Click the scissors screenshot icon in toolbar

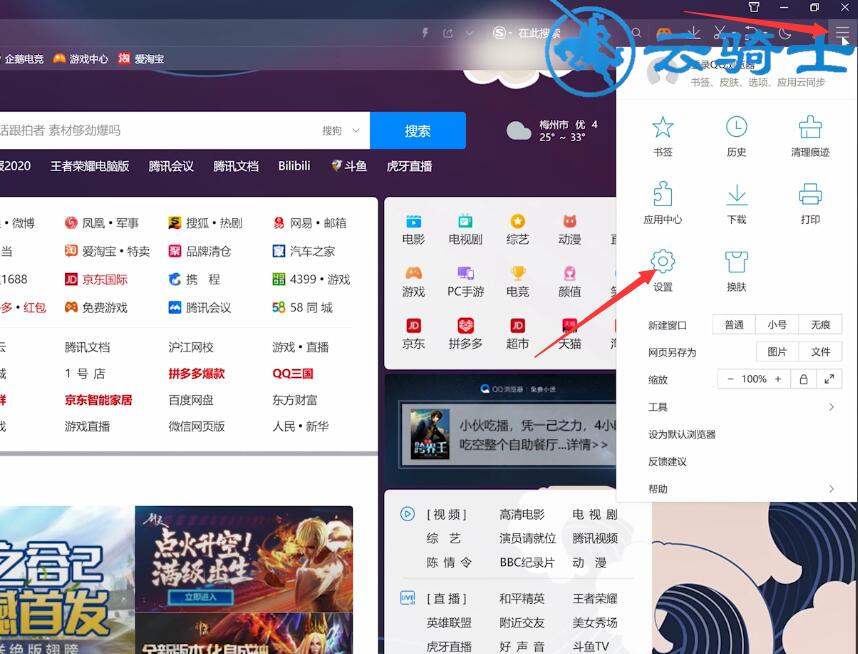click(720, 33)
